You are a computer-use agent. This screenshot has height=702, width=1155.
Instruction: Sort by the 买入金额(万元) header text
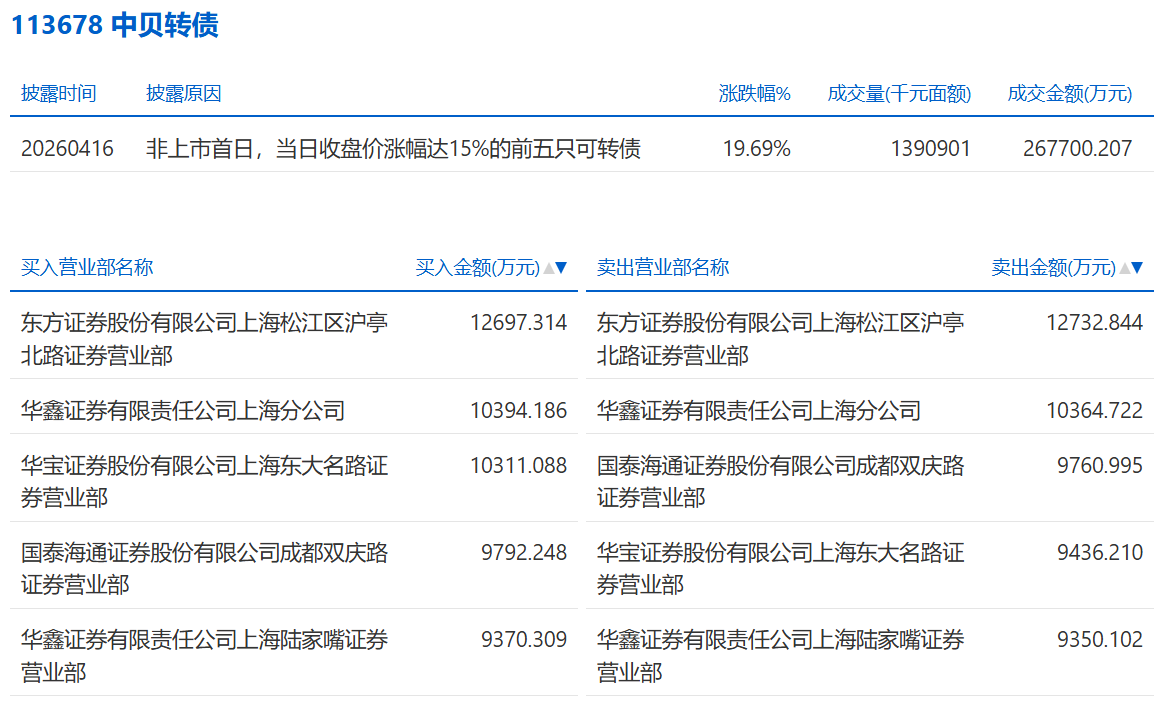point(477,268)
